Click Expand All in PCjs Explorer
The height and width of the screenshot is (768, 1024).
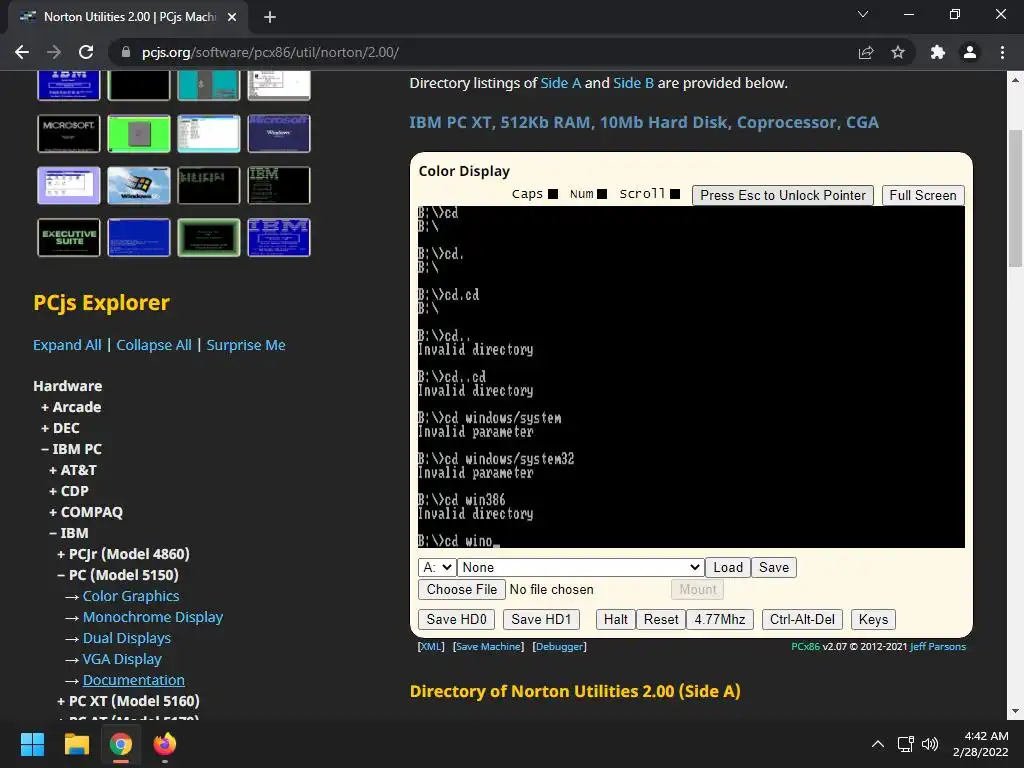point(67,345)
